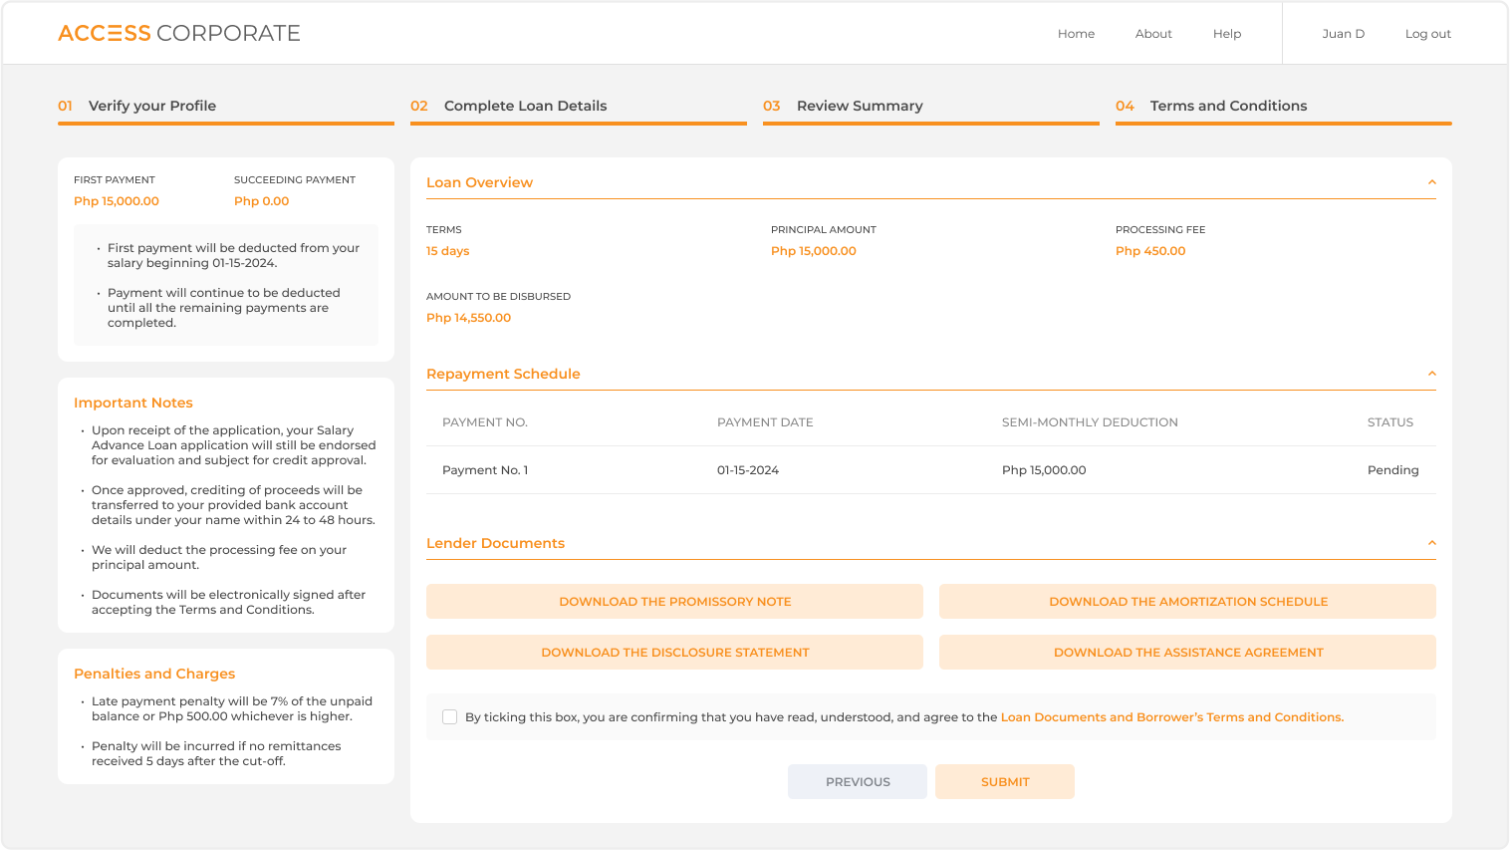Open the Home page
Screen dimensions: 1510x850
point(1076,34)
